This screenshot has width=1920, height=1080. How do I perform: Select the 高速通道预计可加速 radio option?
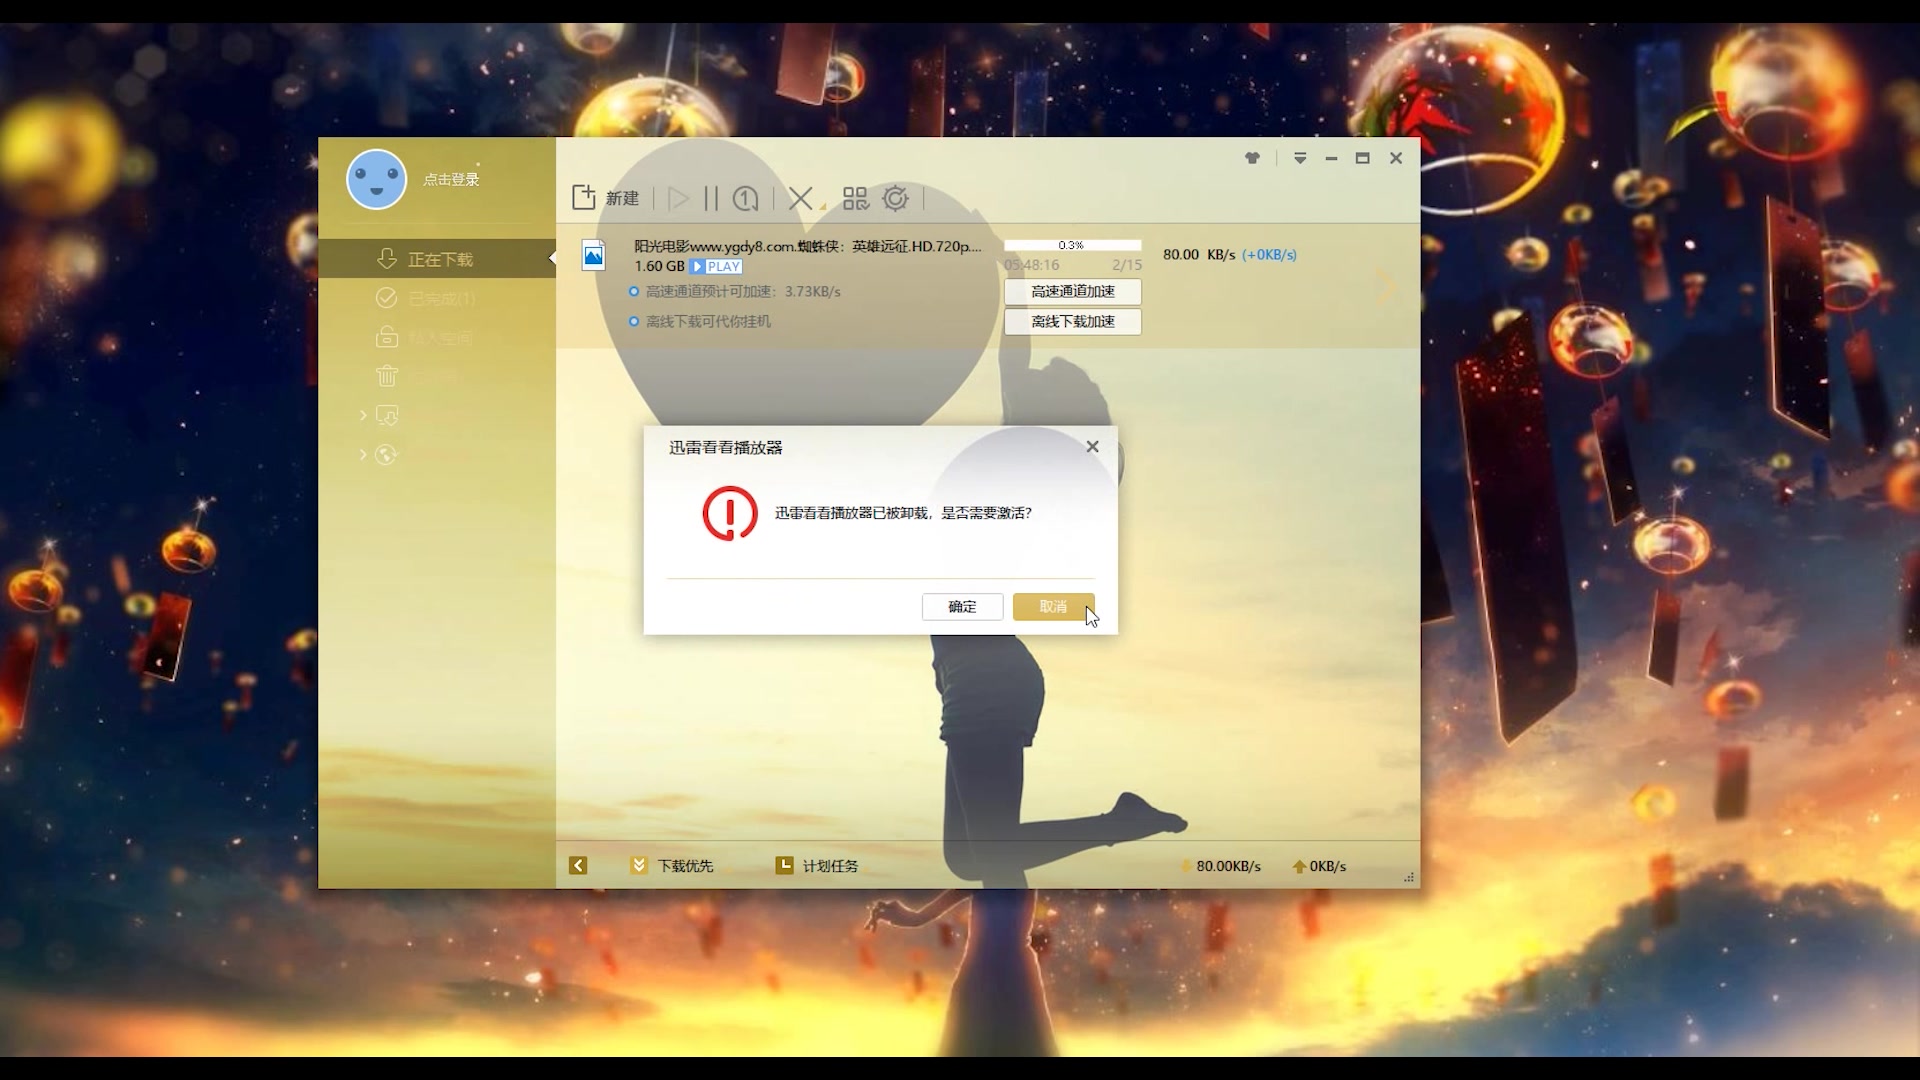(x=634, y=291)
